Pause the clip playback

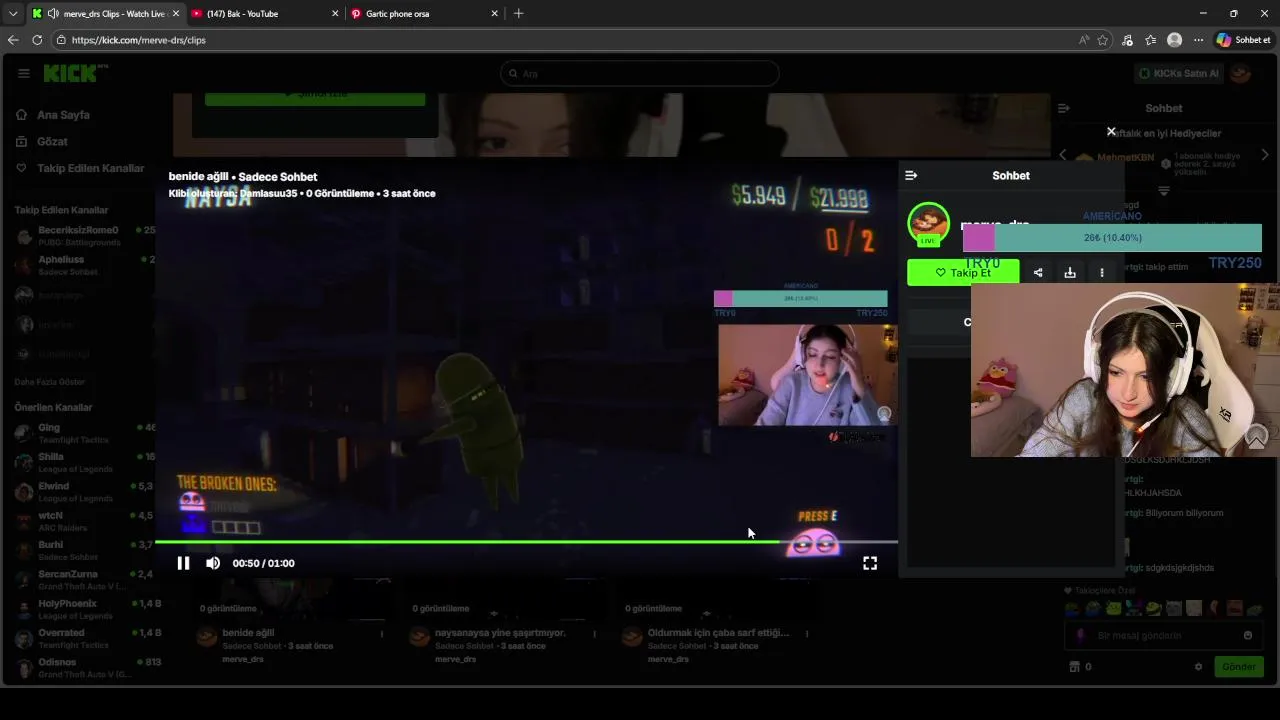(183, 563)
